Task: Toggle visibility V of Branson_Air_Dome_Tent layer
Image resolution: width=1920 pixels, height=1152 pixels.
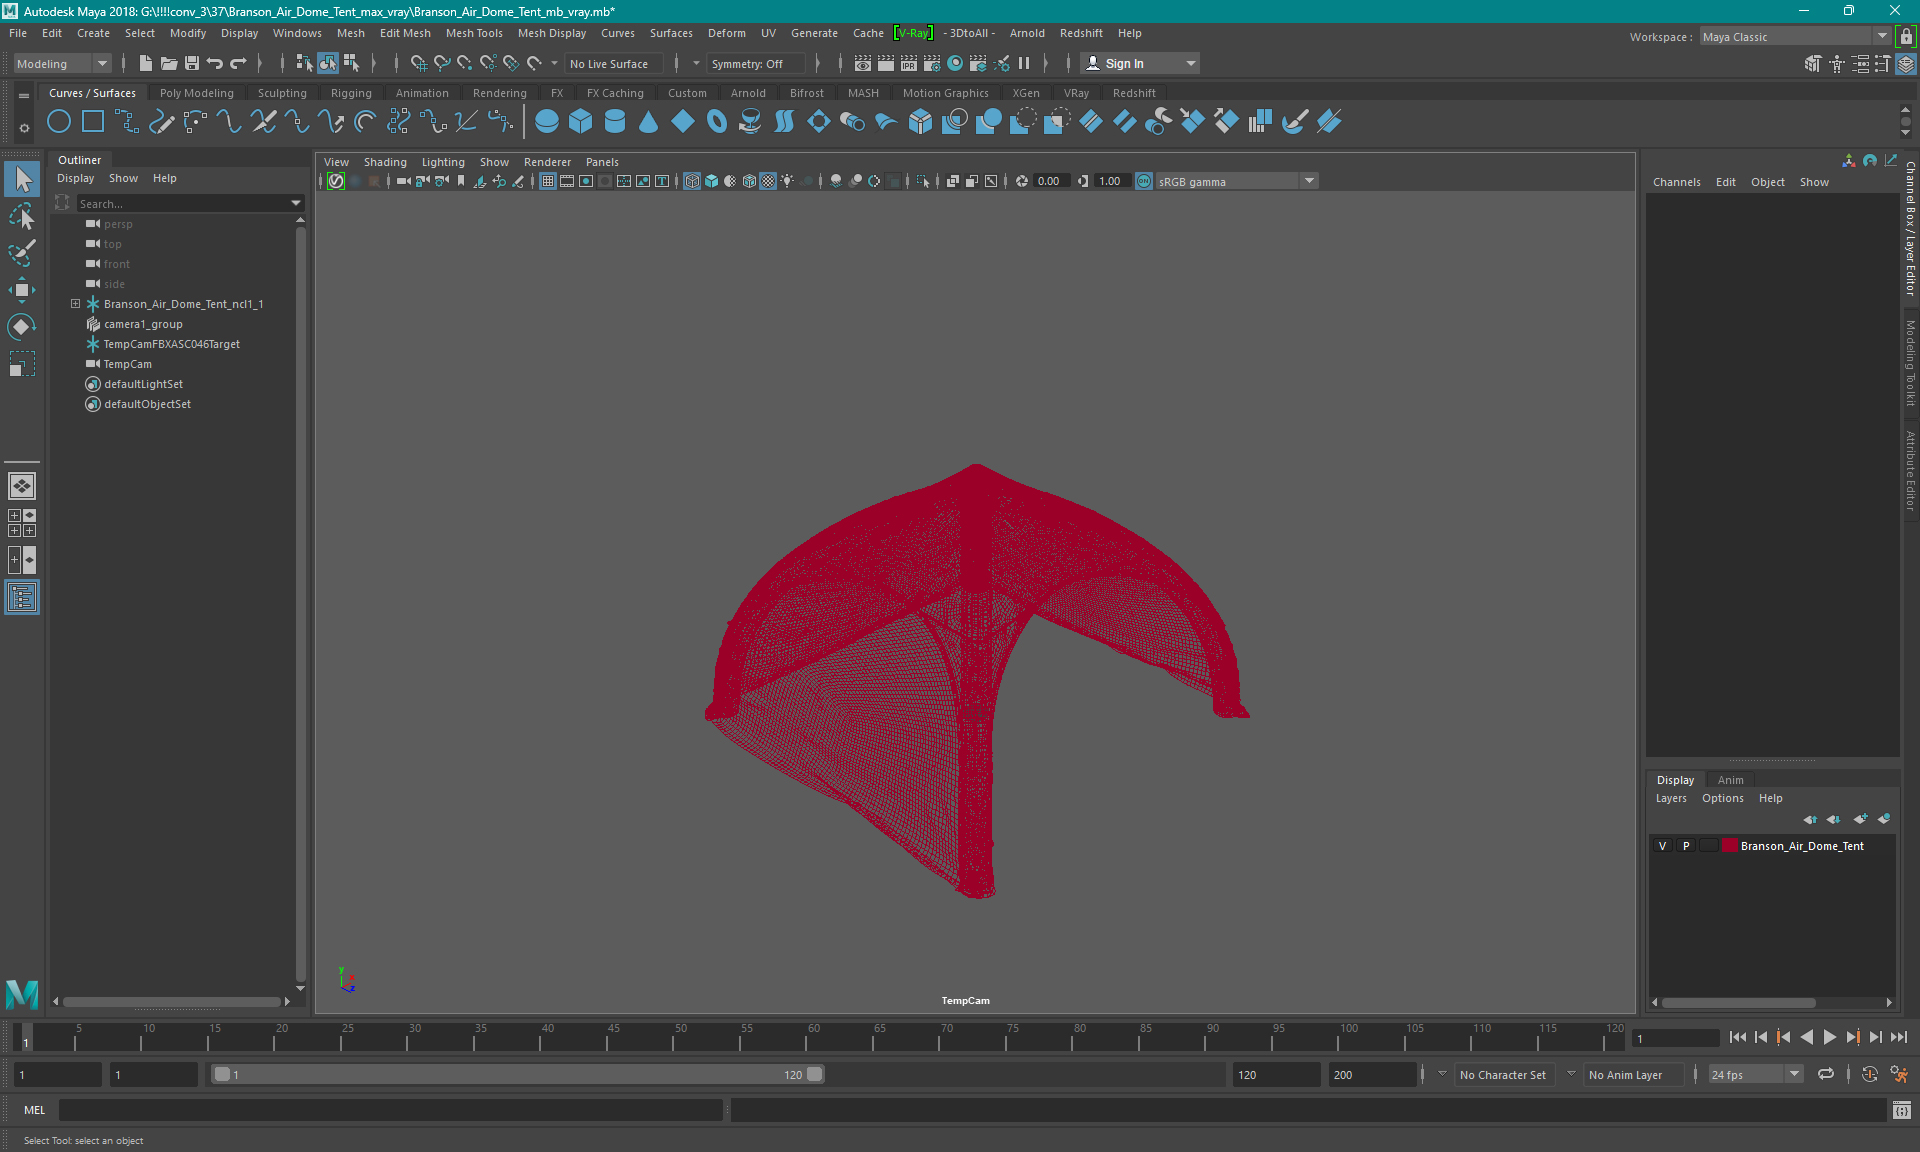Action: pyautogui.click(x=1662, y=846)
